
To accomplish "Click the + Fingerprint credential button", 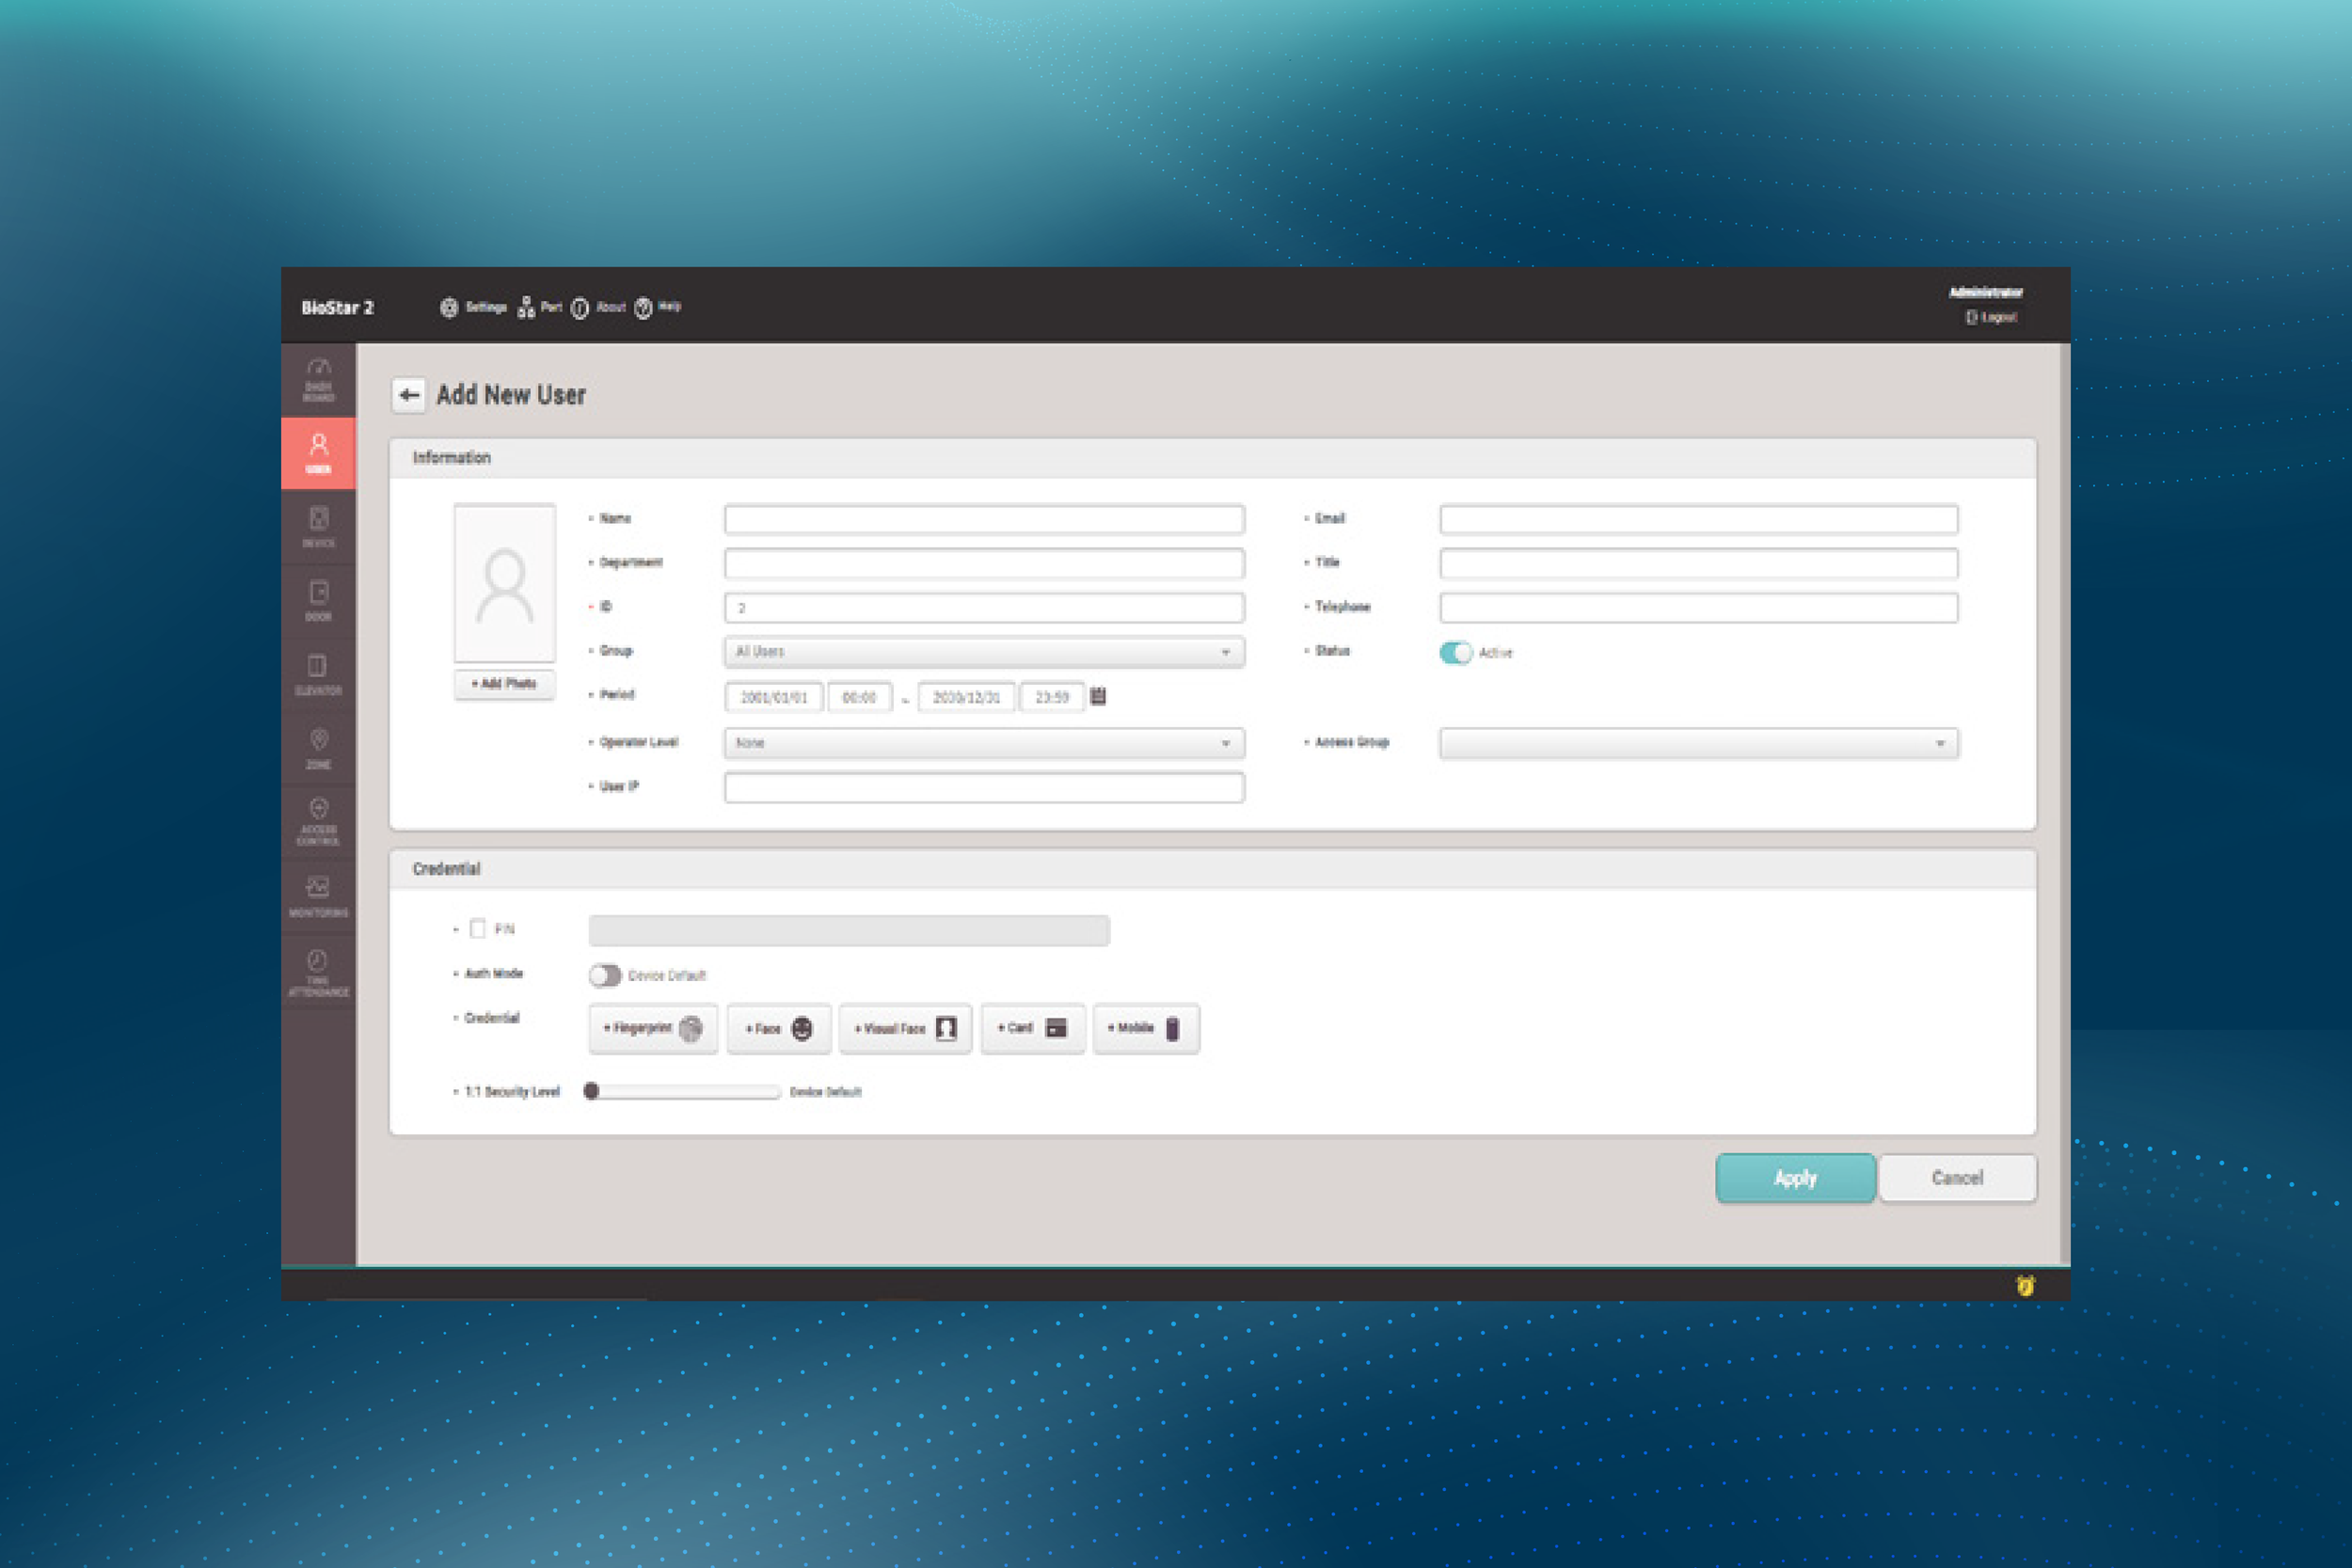I will 653,1028.
